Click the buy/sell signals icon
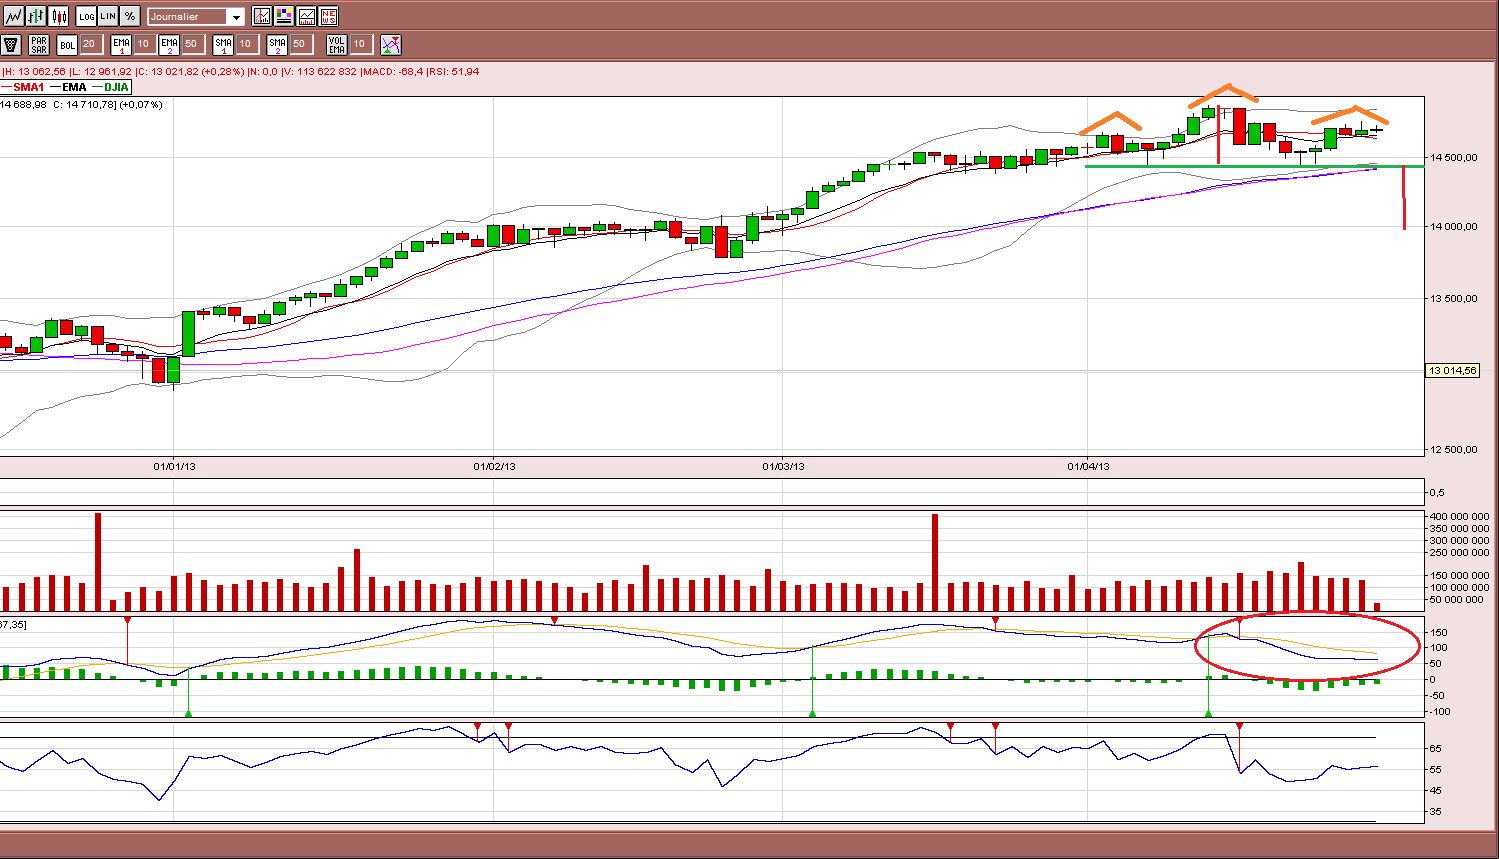The height and width of the screenshot is (859, 1499). 391,44
